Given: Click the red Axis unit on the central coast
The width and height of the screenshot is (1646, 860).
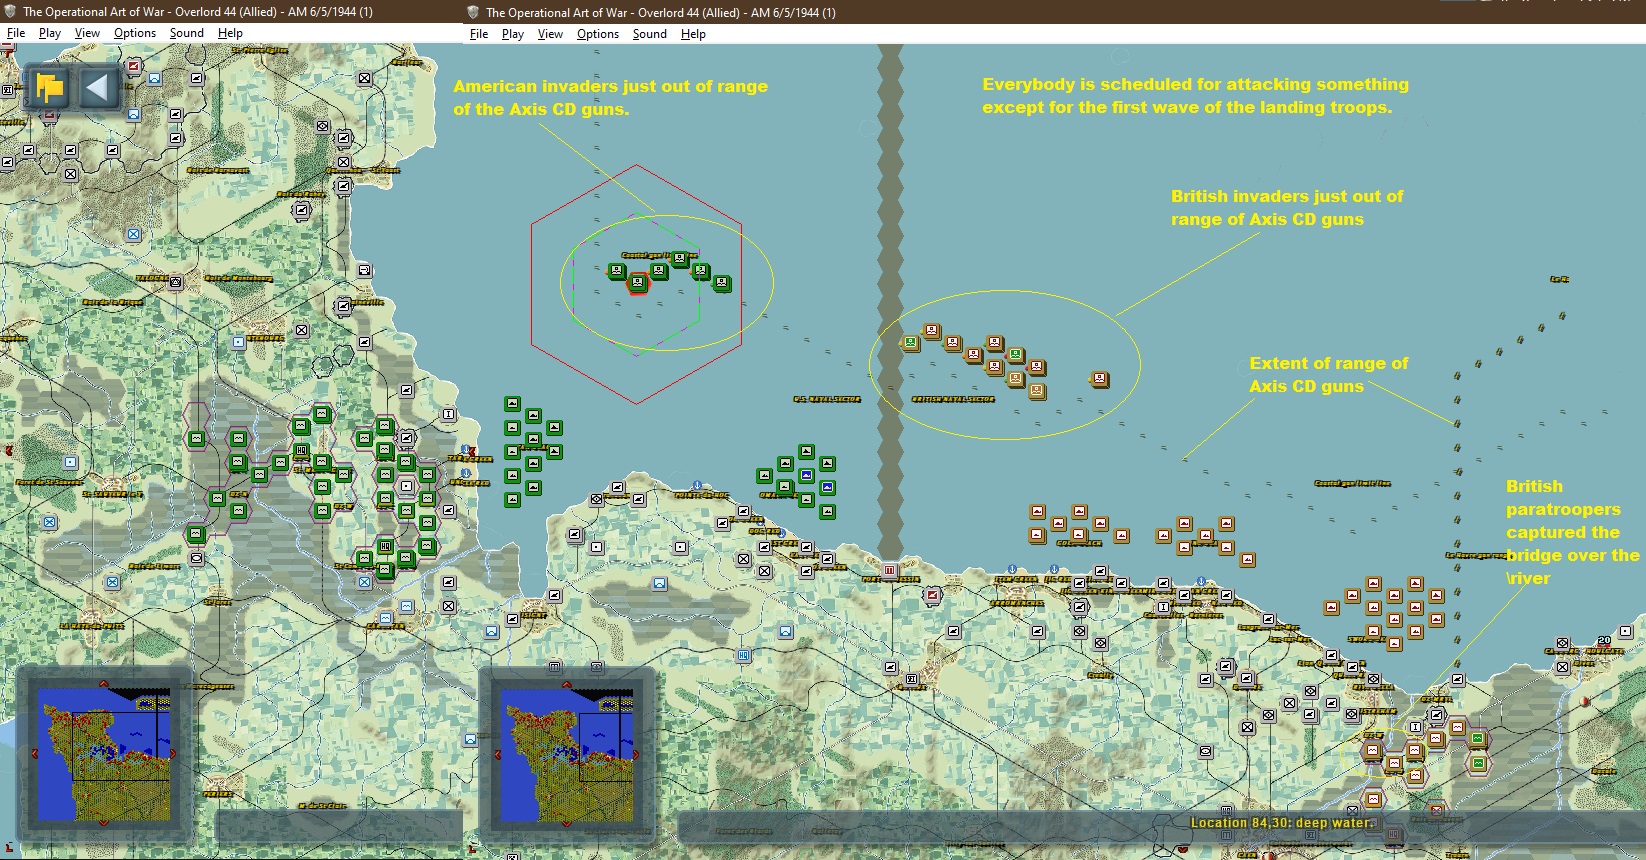Looking at the screenshot, I should pyautogui.click(x=933, y=595).
